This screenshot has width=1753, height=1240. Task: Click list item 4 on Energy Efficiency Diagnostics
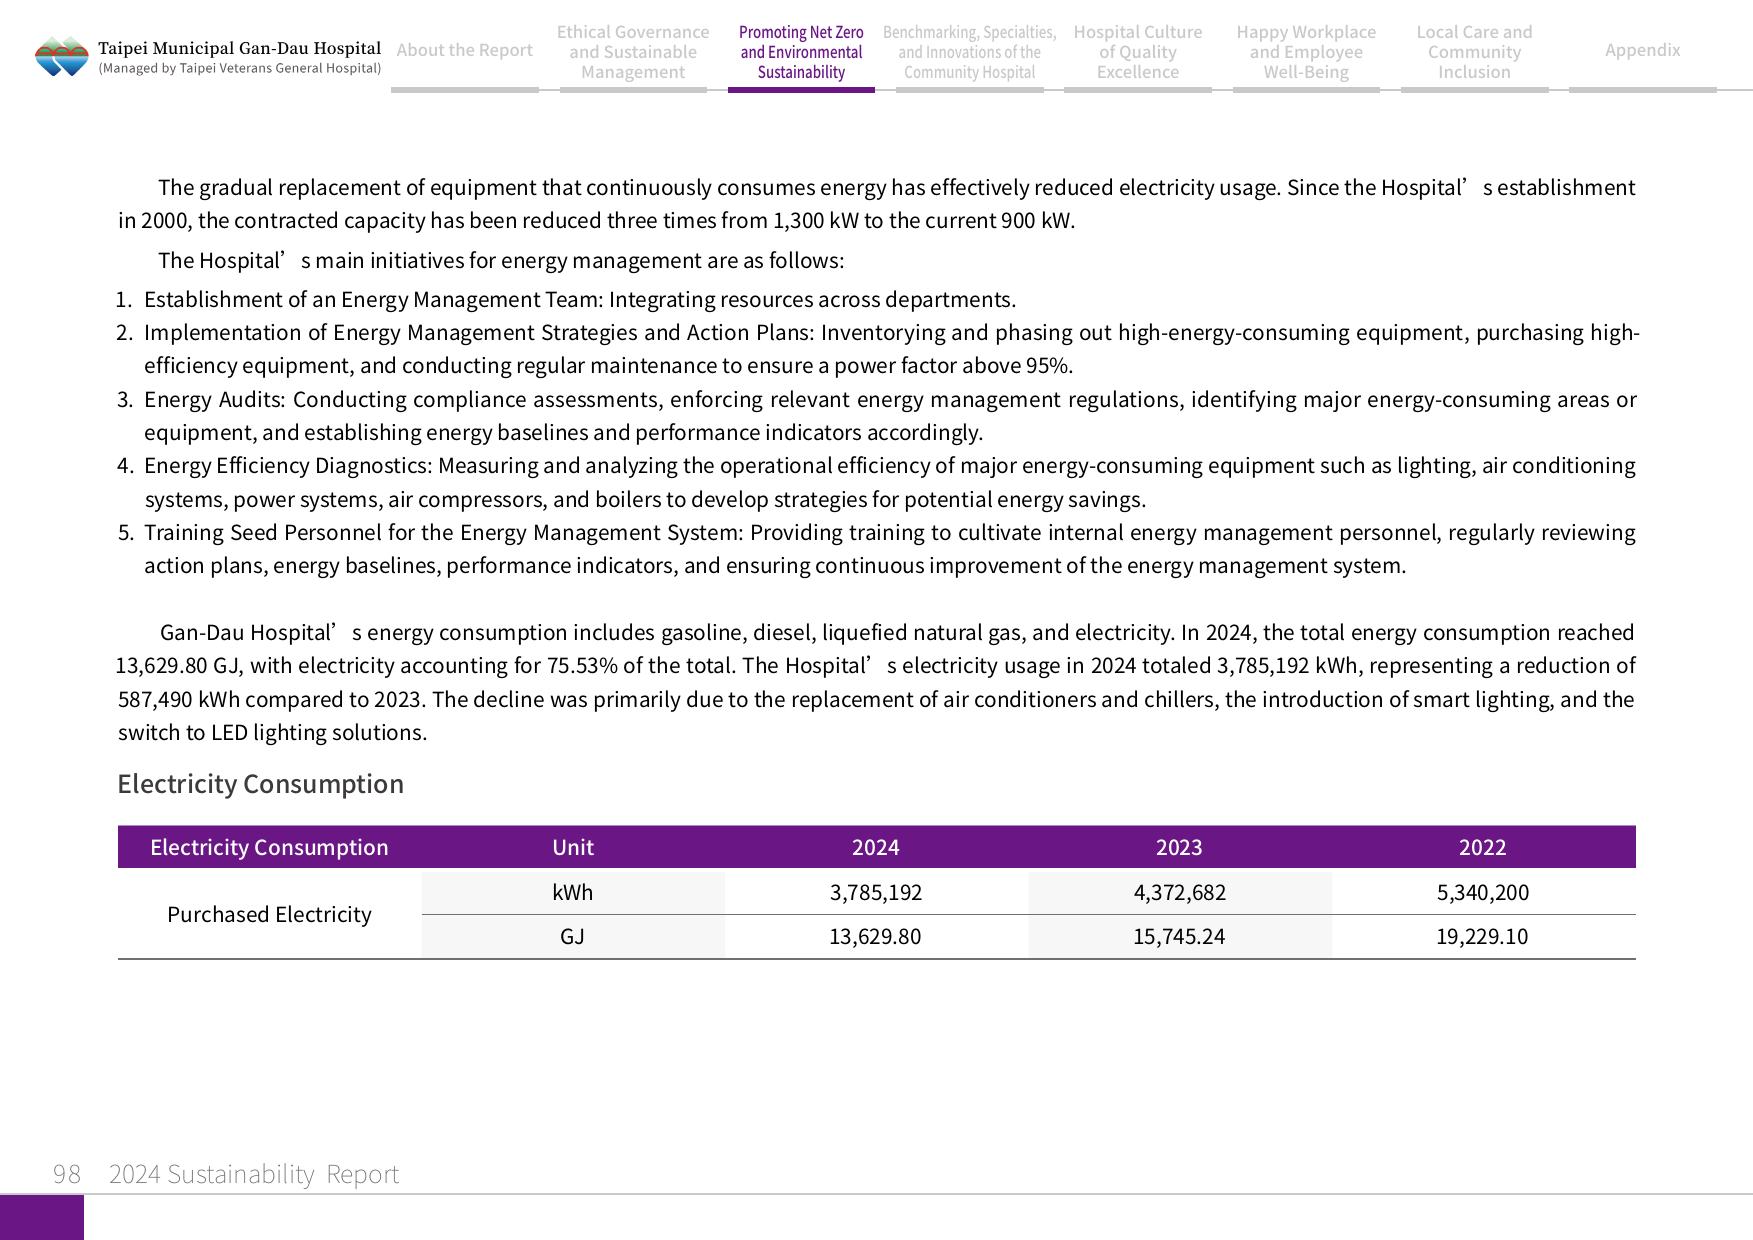point(877,482)
